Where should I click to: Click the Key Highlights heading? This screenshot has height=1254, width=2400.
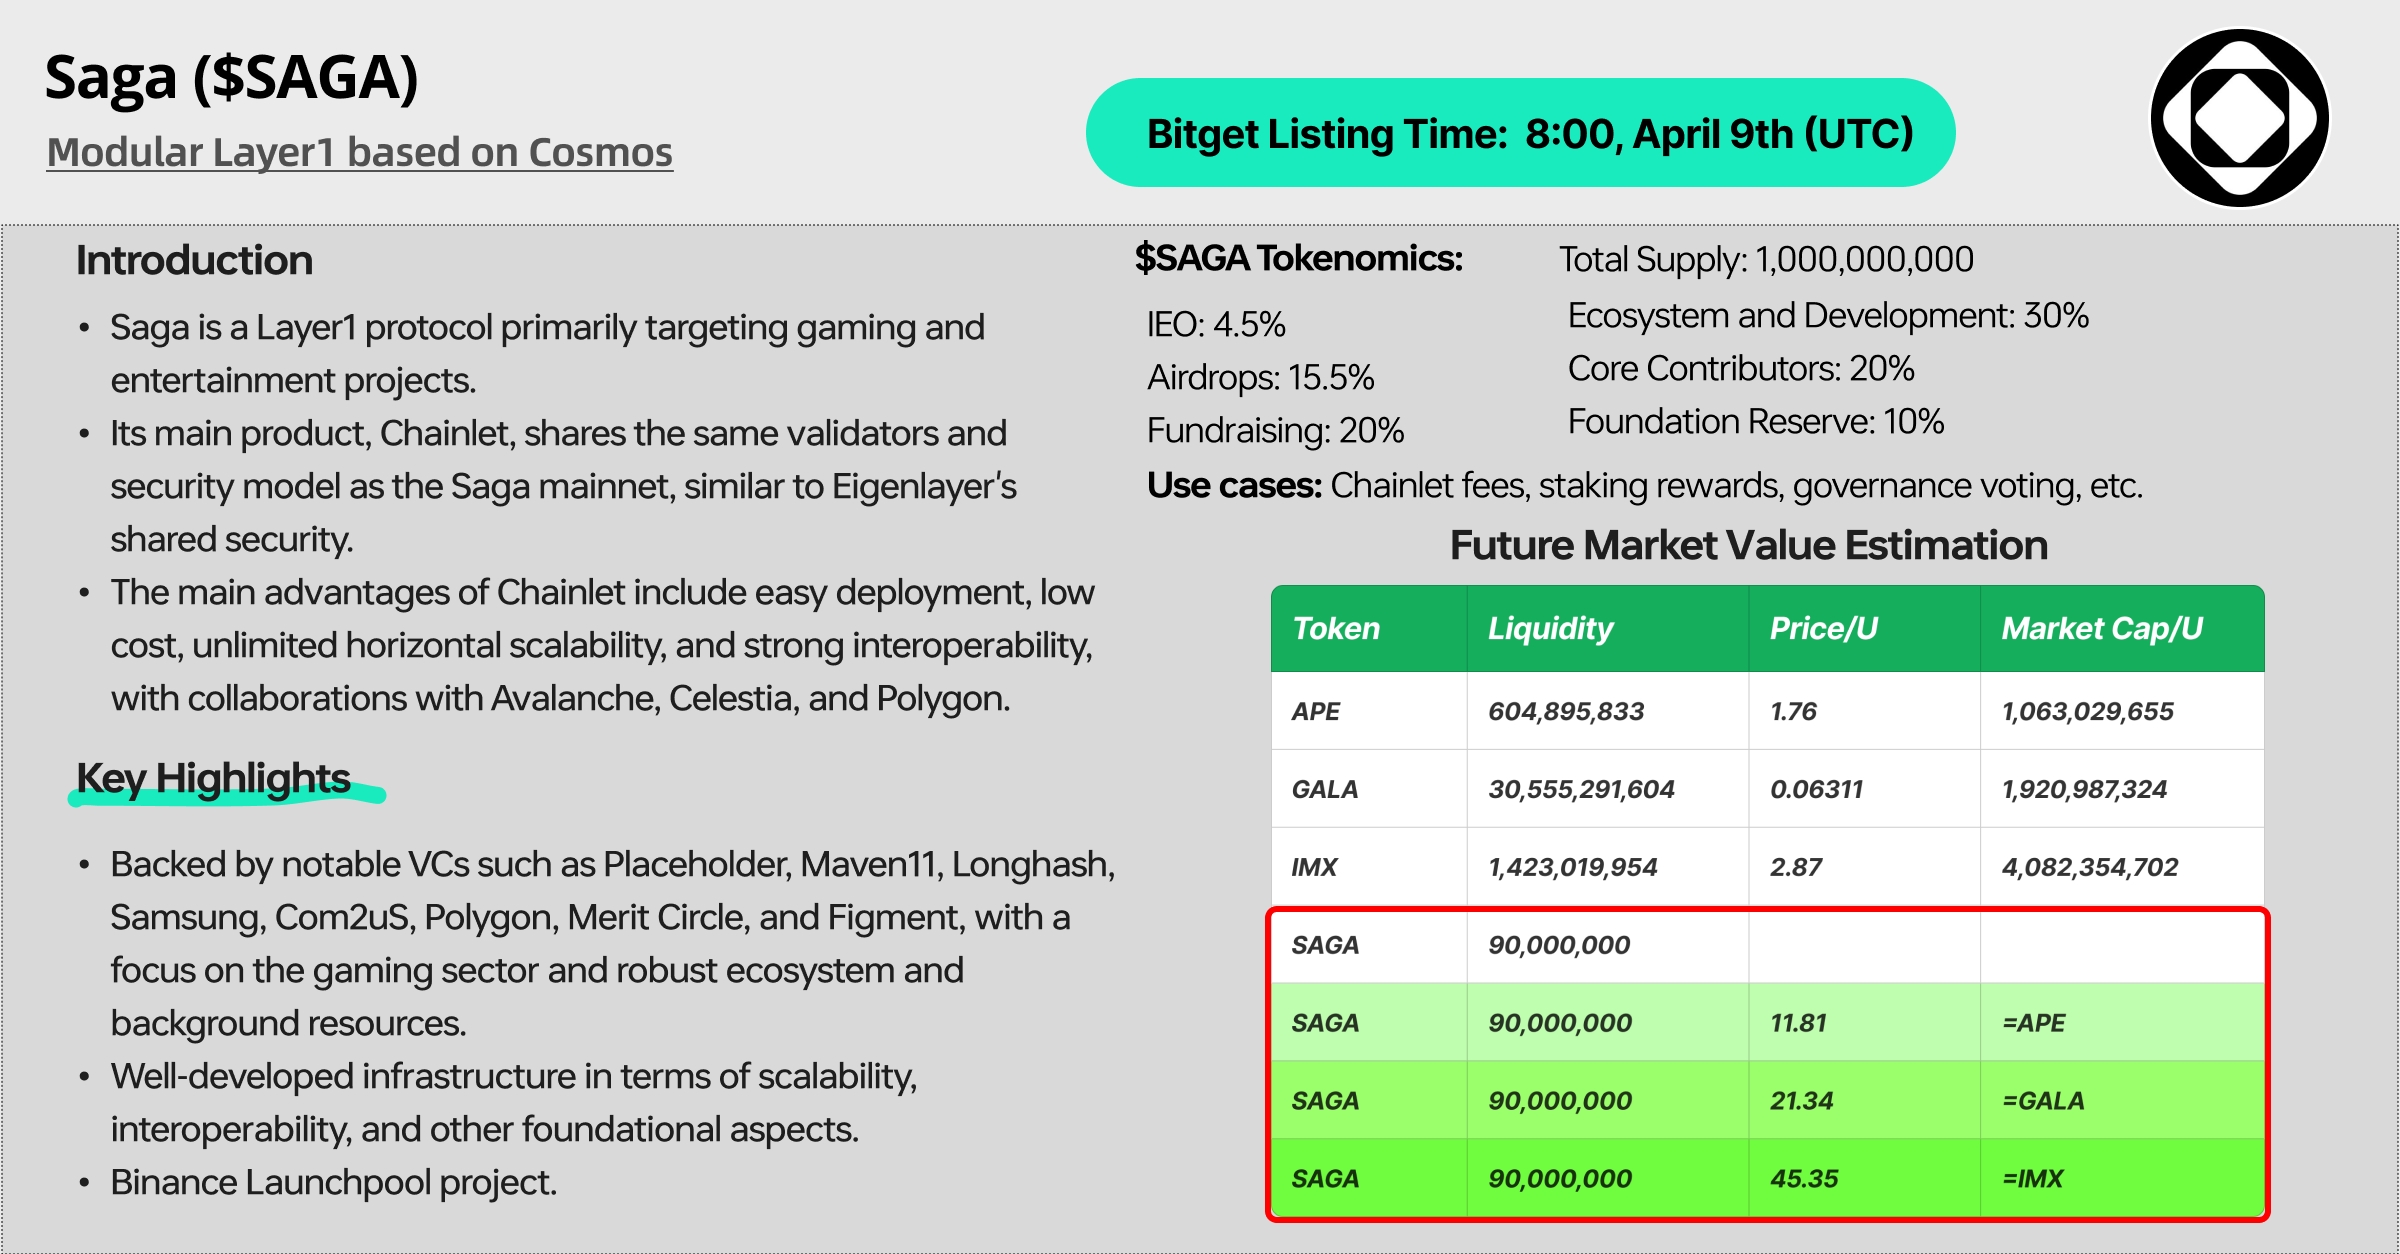click(x=214, y=778)
